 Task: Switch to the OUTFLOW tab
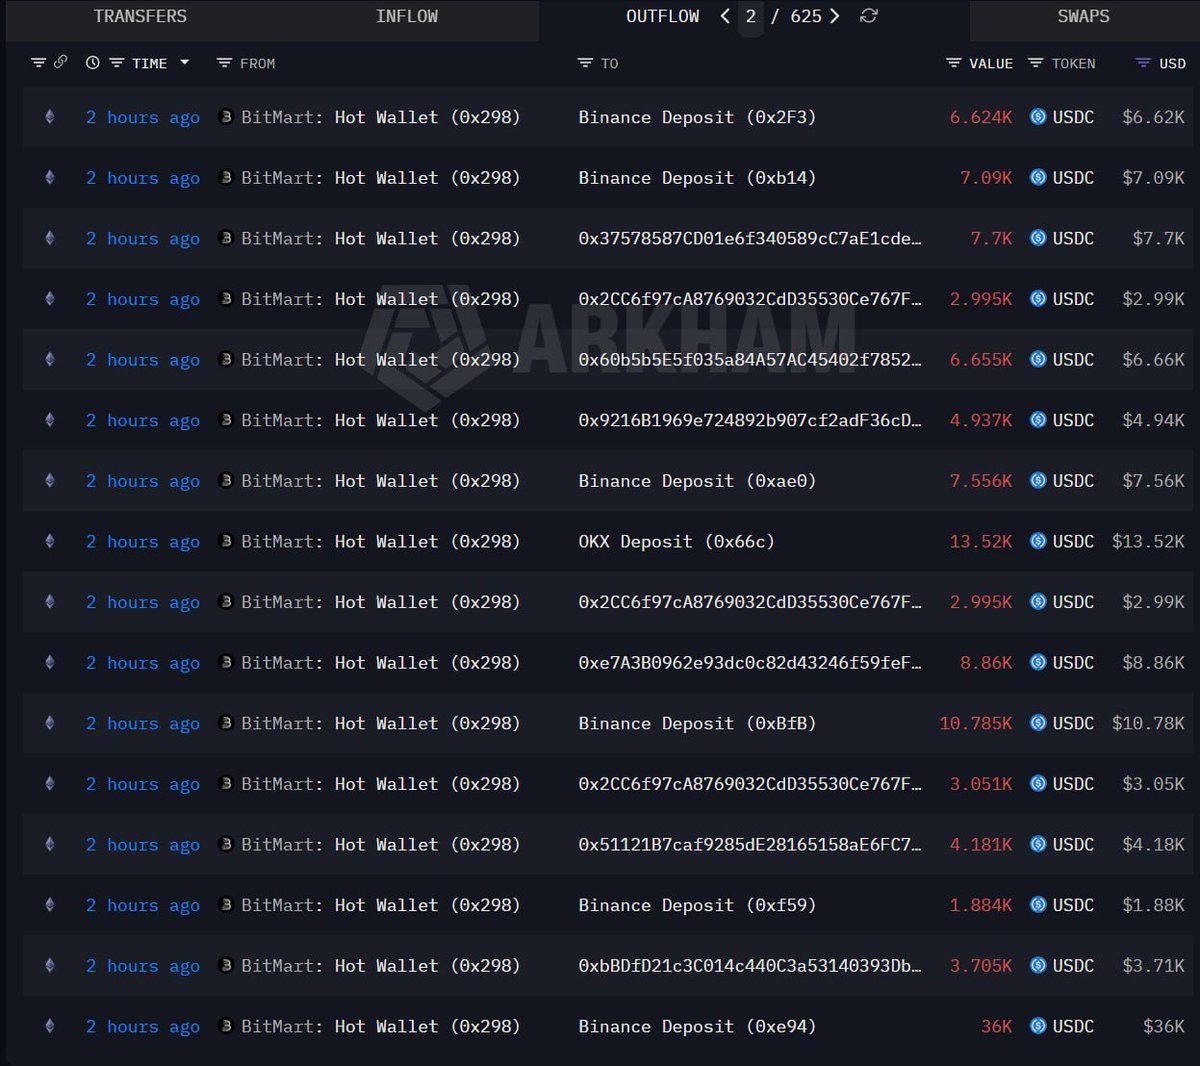coord(662,17)
